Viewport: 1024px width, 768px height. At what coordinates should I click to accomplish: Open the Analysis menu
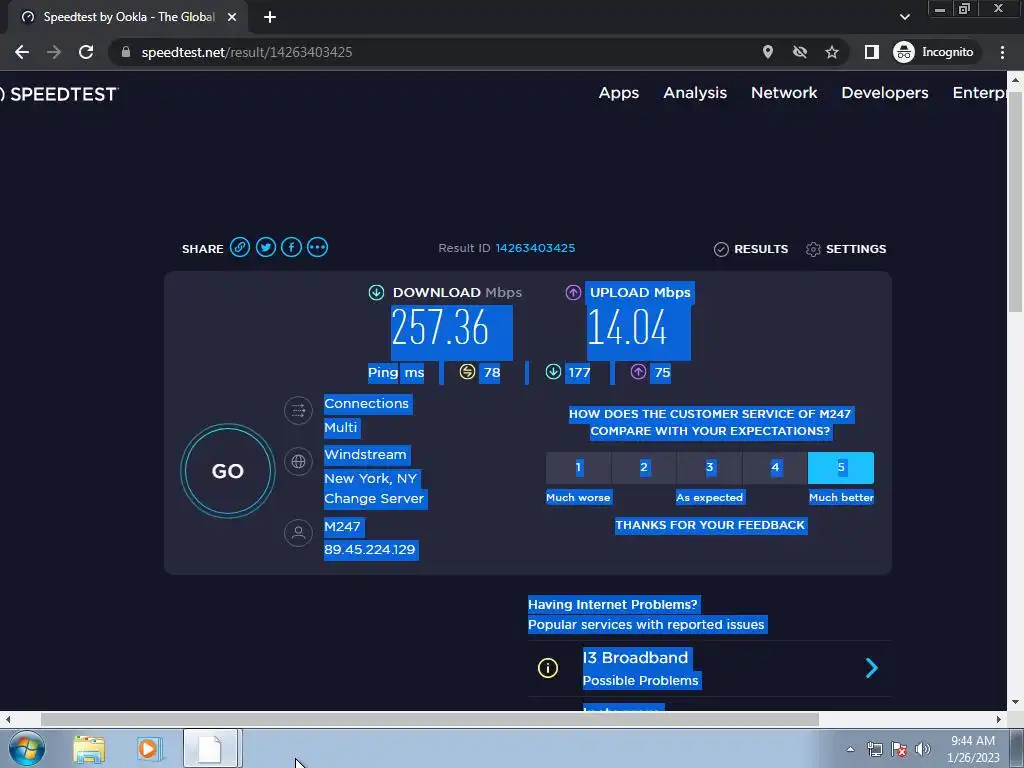pyautogui.click(x=695, y=93)
